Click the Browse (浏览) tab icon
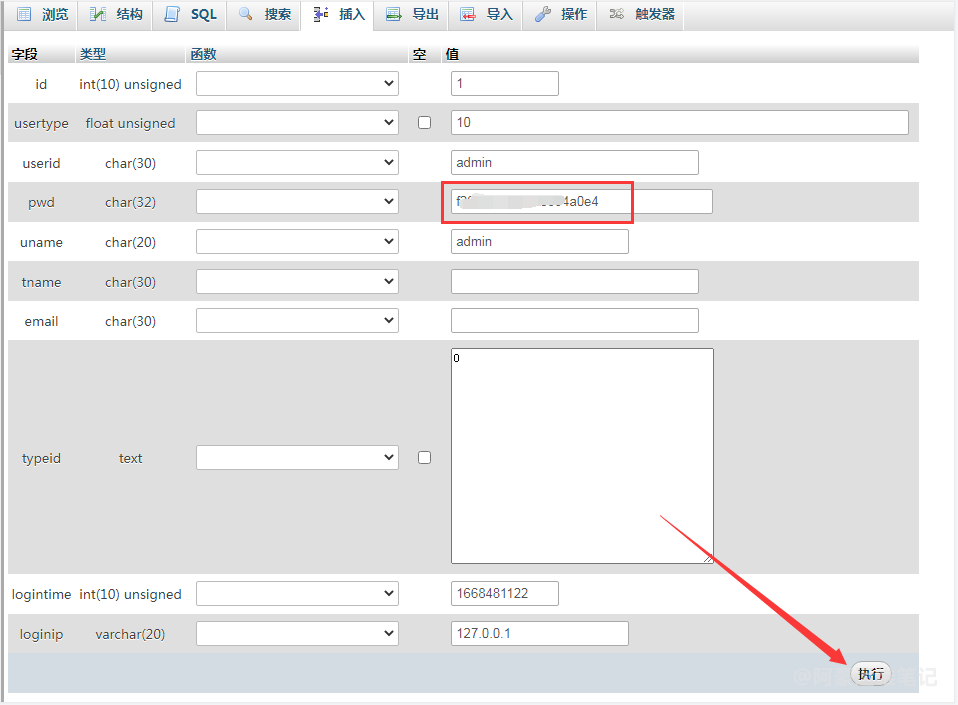This screenshot has width=958, height=705. (25, 14)
